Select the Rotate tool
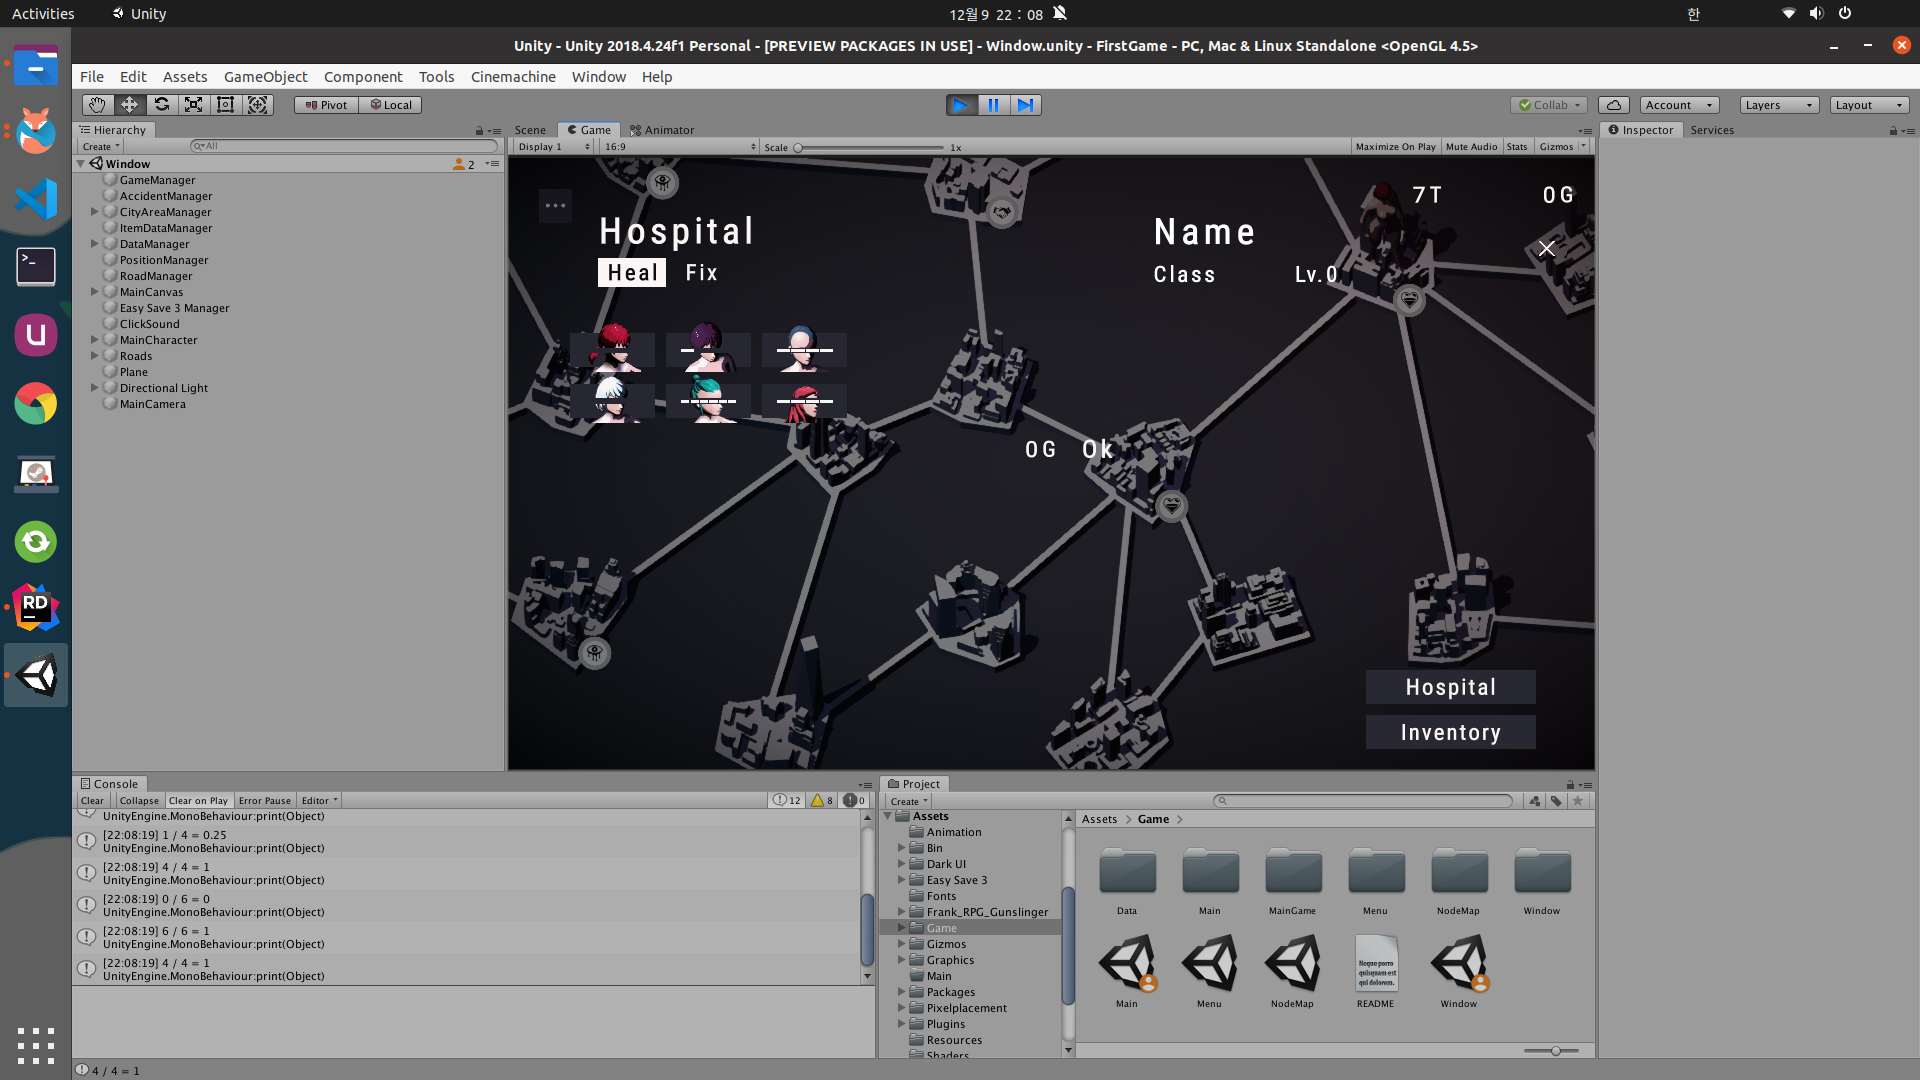The width and height of the screenshot is (1920, 1080). (162, 105)
